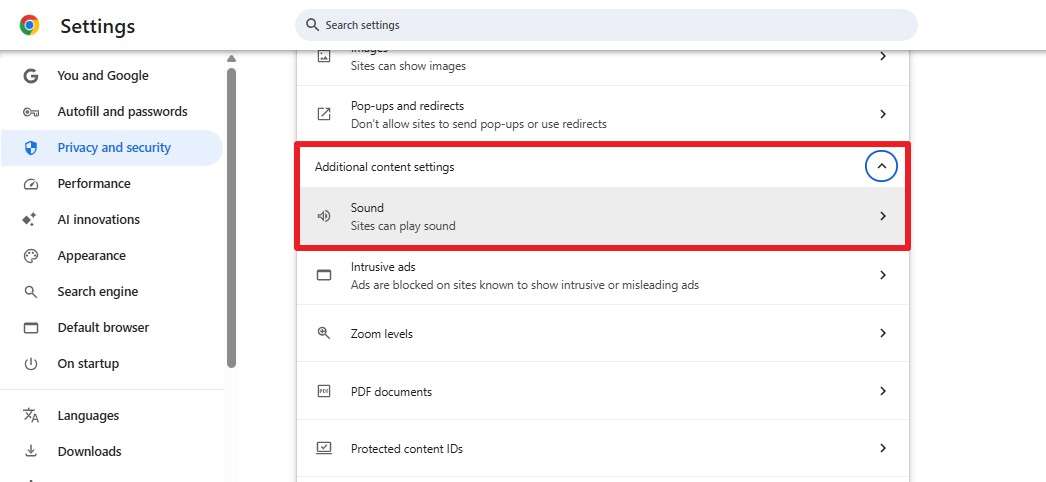Image resolution: width=1046 pixels, height=482 pixels.
Task: Open Languages settings
Action: (x=111, y=415)
